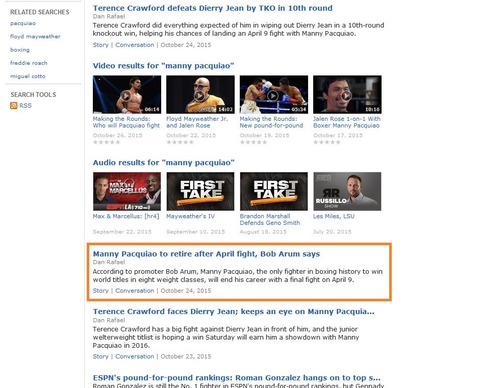Image resolution: width=480 pixels, height=388 pixels.
Task: Open 'Terence Crawford defeats Dierry Jean' headline
Action: coord(213,8)
